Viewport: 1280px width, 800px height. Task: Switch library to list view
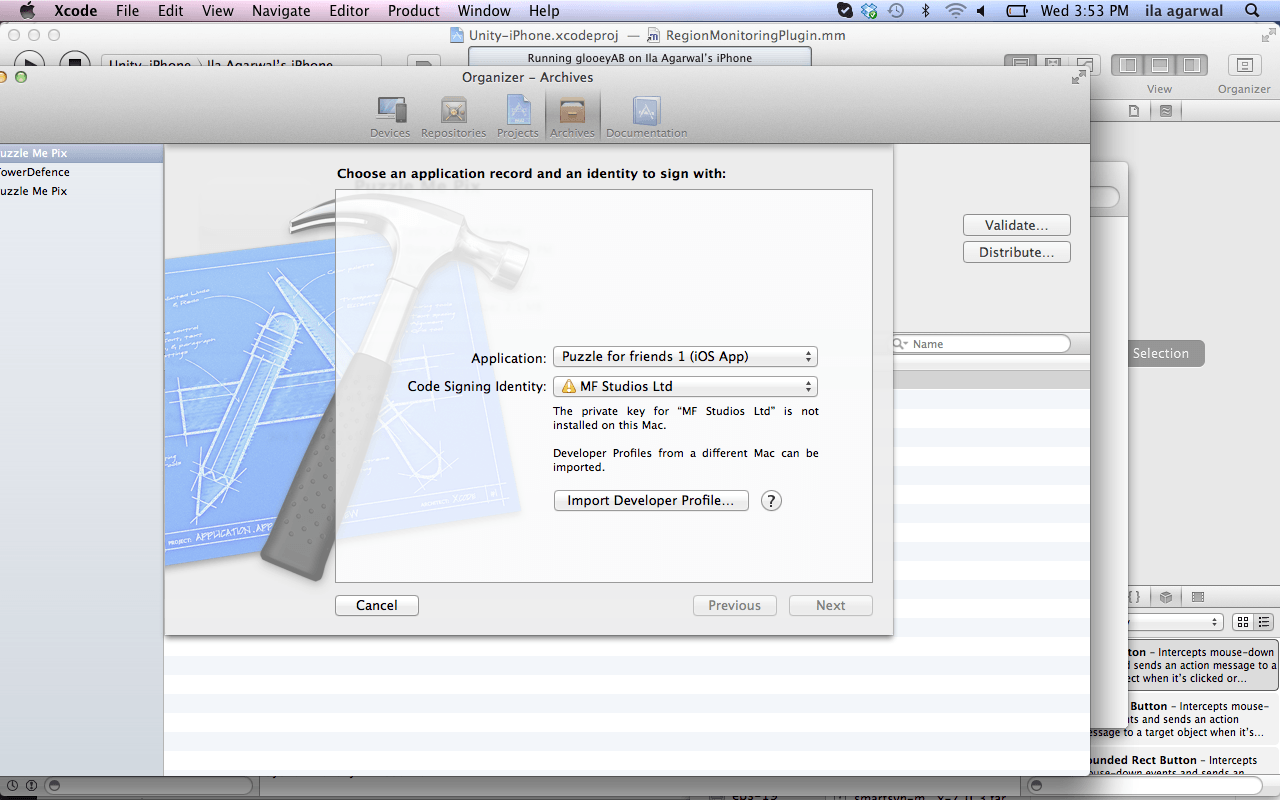point(1264,622)
